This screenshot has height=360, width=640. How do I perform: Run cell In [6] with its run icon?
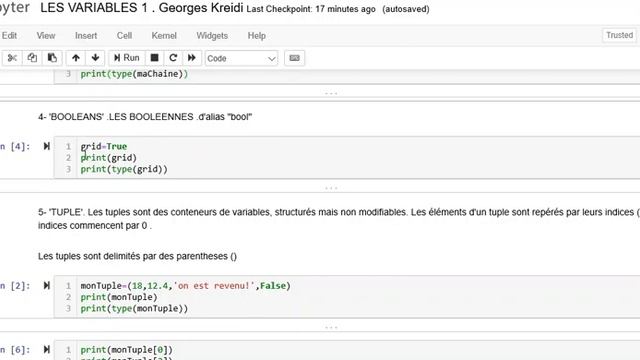coord(47,349)
